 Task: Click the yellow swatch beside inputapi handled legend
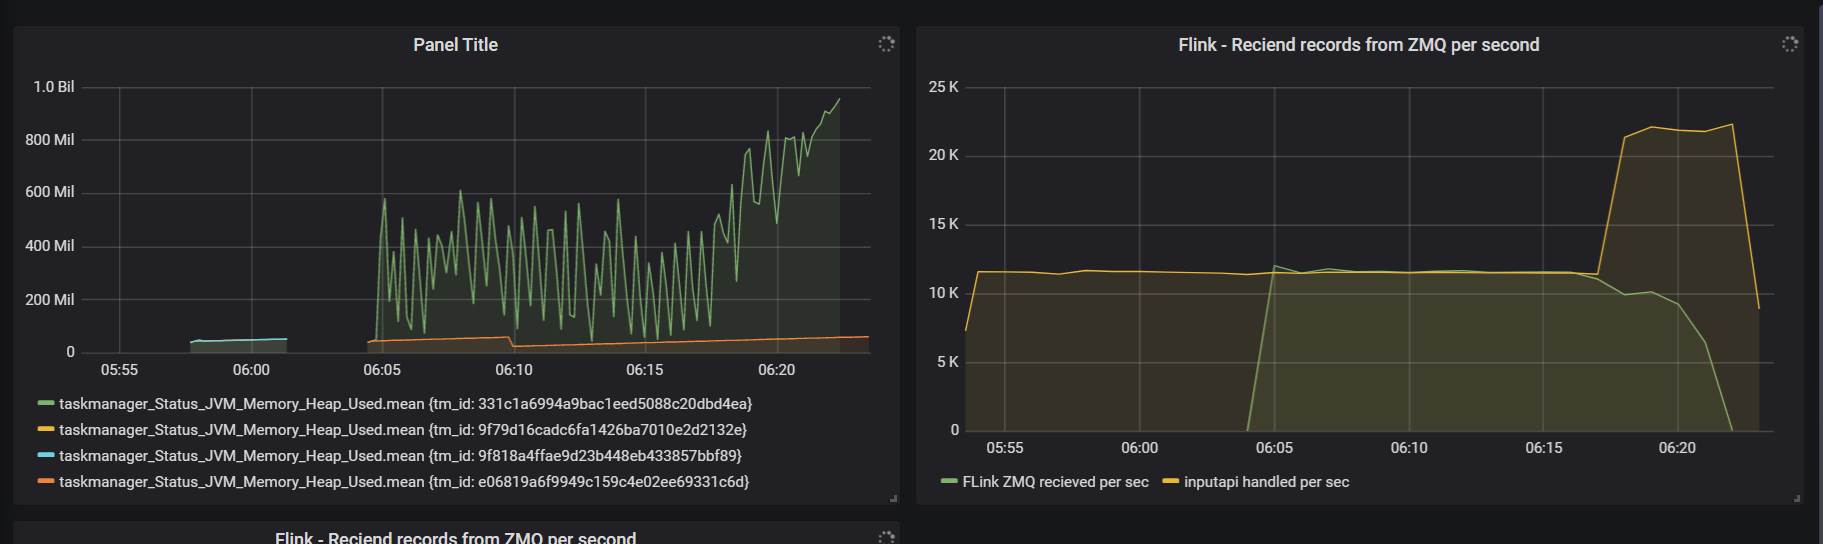tap(1171, 482)
